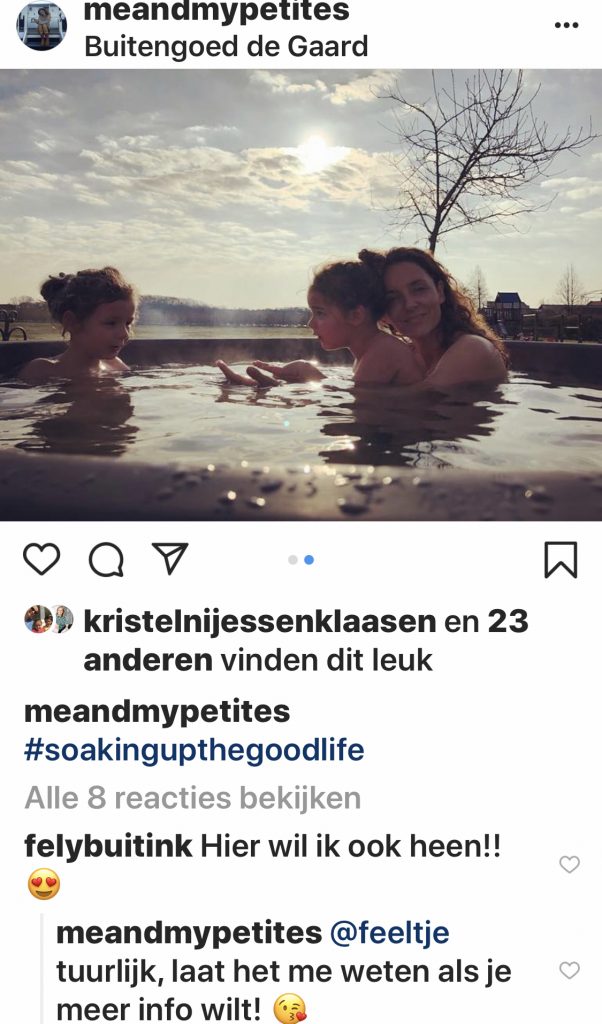
Task: Open kristelnijessenklaasen's profile from likes
Action: (260, 622)
